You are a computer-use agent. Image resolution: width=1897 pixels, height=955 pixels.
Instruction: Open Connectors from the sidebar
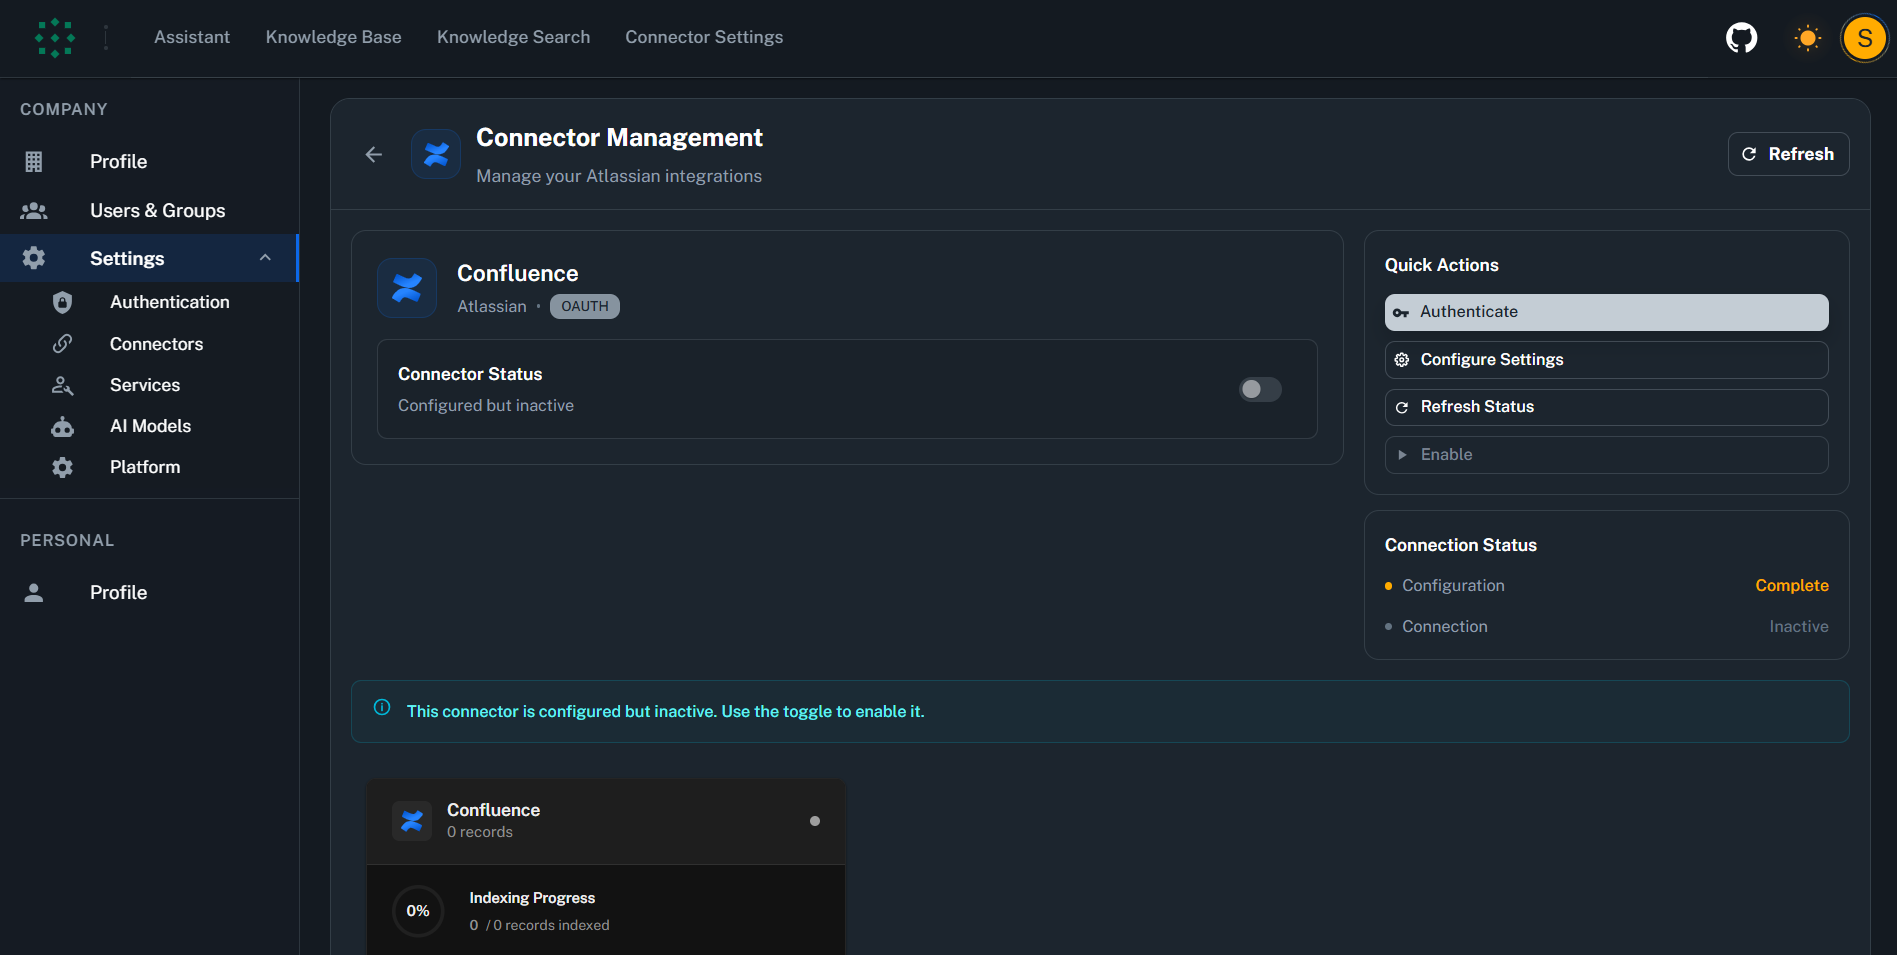(x=156, y=343)
